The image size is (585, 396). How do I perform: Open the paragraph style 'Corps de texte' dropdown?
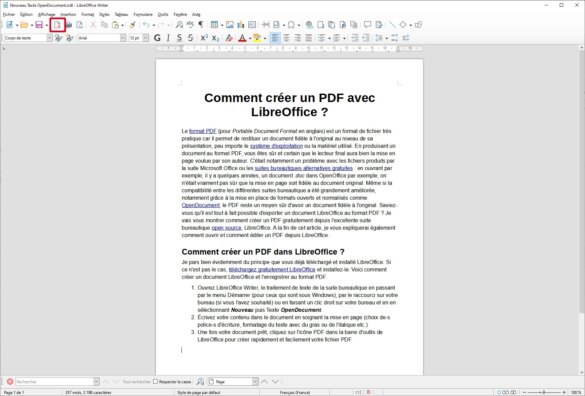(x=49, y=38)
